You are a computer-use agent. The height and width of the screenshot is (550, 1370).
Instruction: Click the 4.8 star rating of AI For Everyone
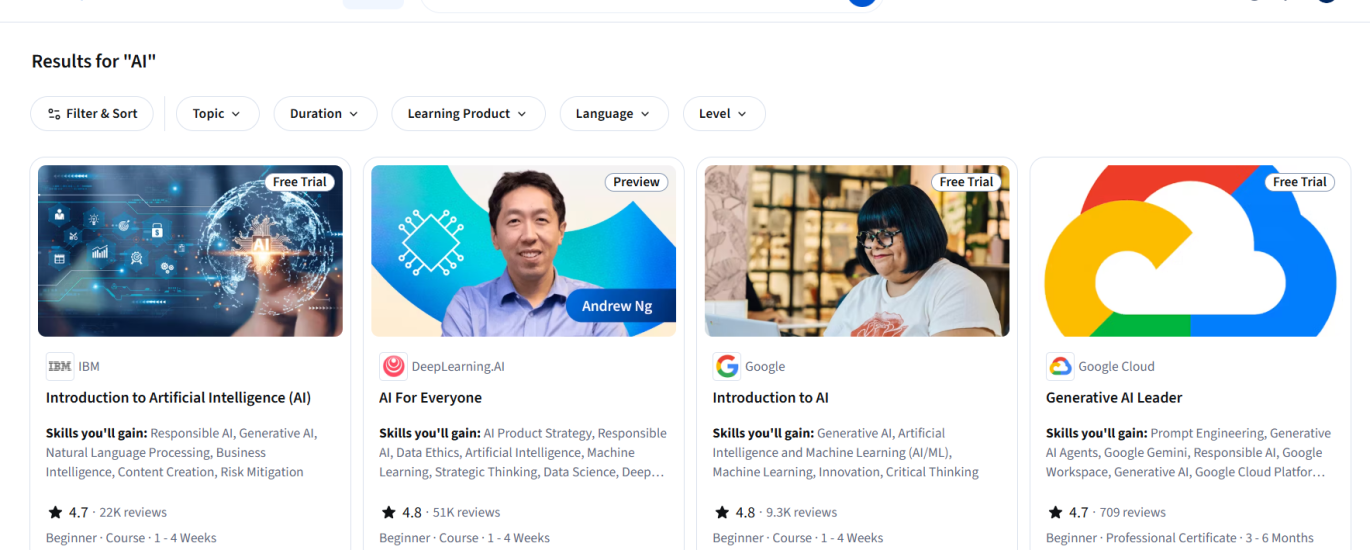(401, 513)
